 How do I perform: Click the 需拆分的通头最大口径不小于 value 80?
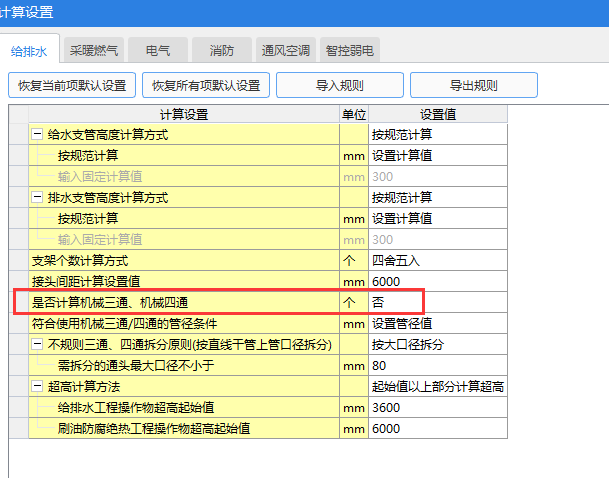point(437,366)
